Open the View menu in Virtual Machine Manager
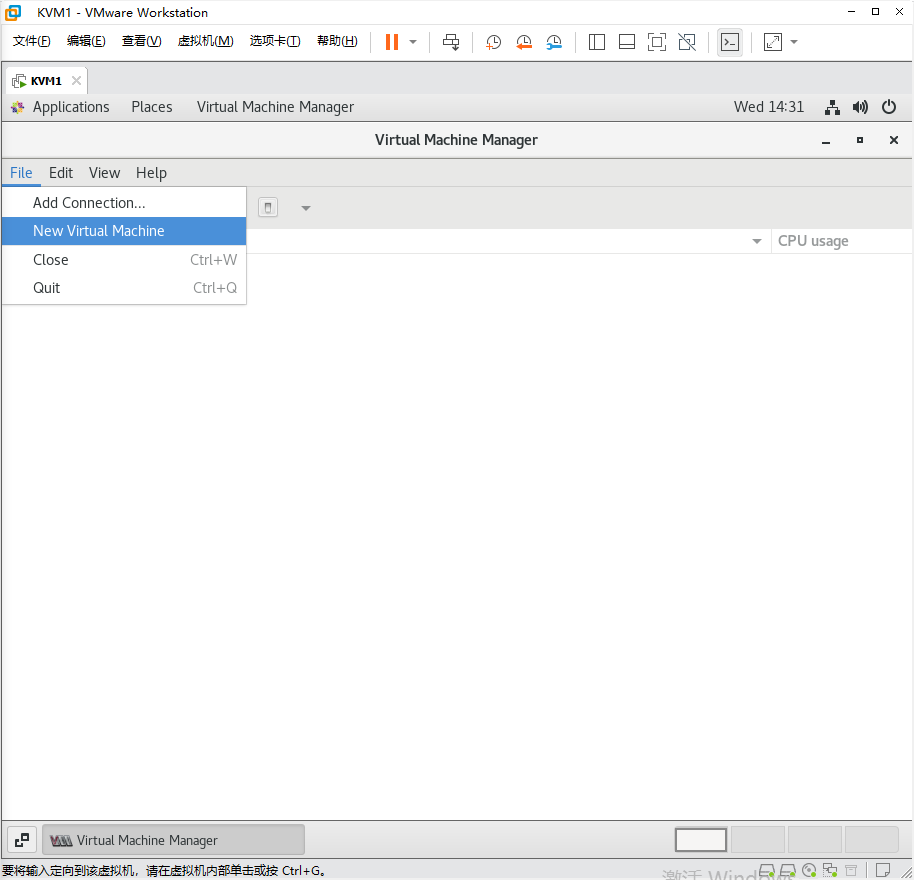This screenshot has width=914, height=880. 104,173
